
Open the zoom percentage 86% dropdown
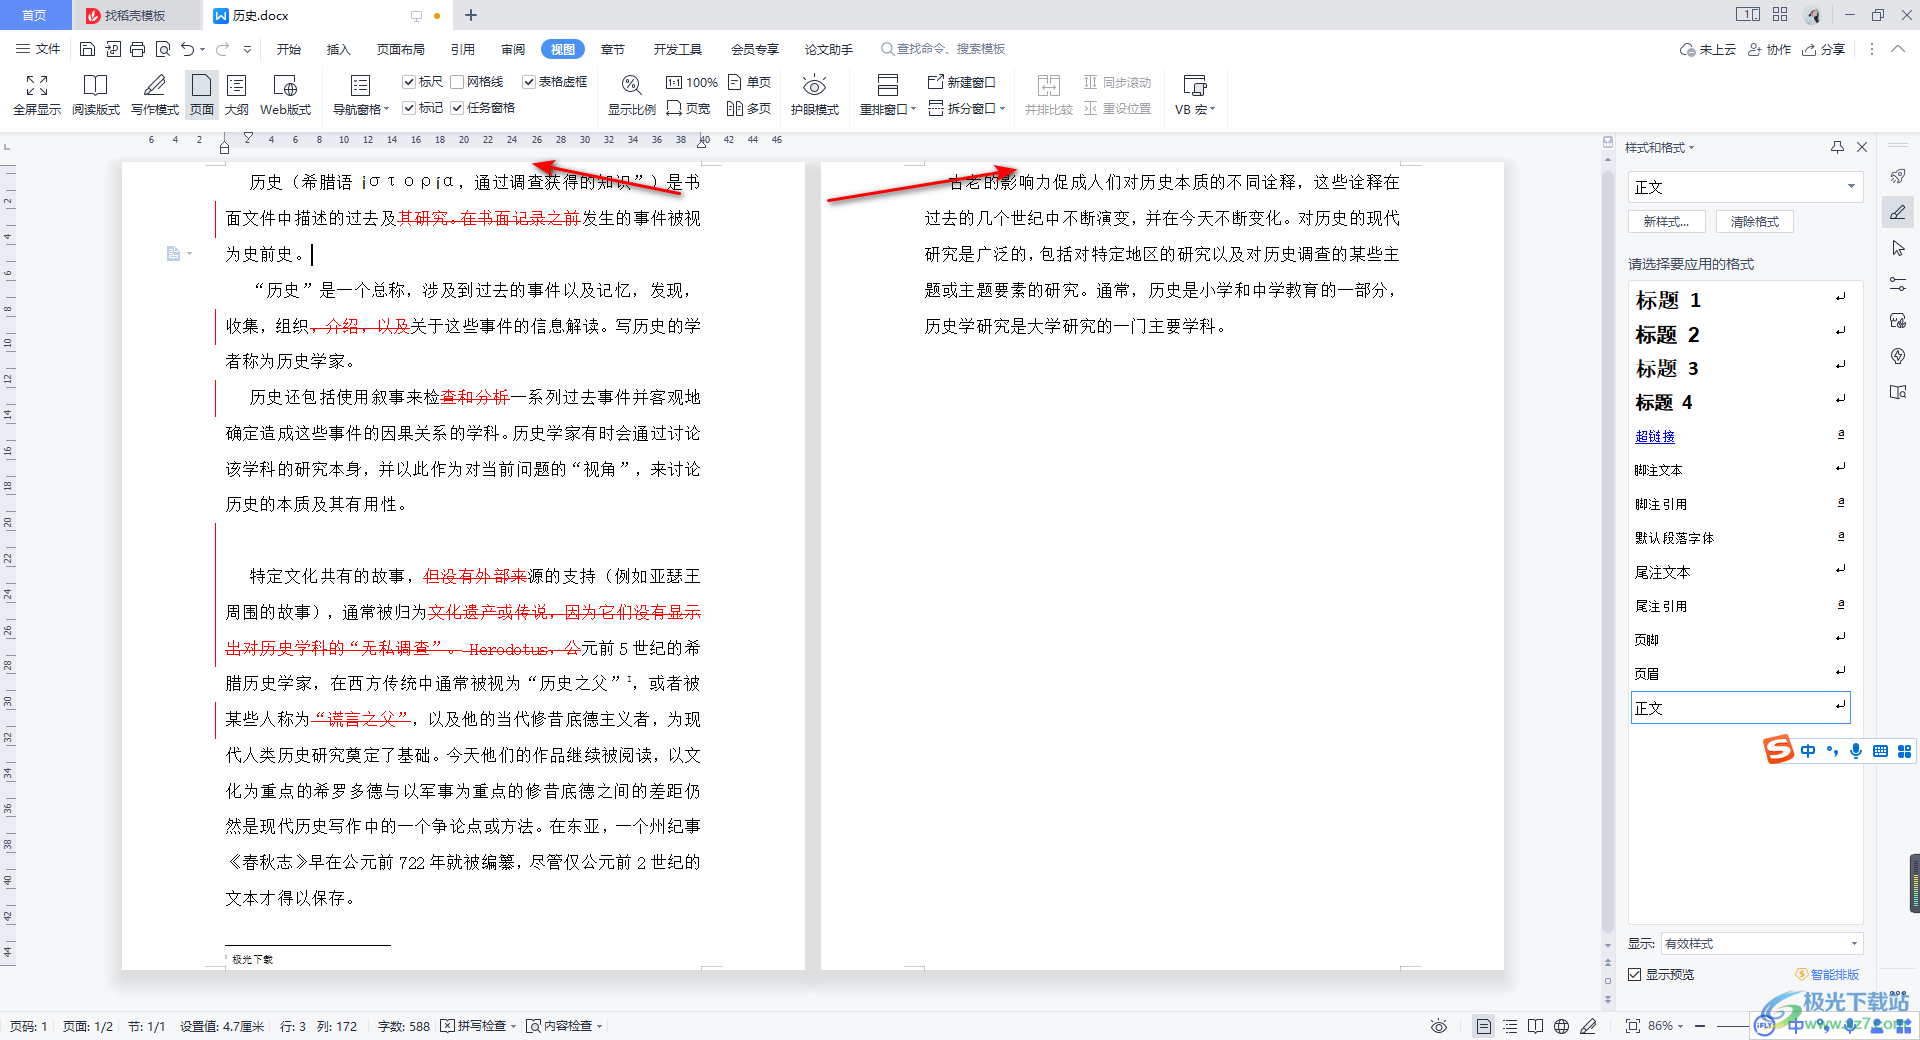[1666, 1026]
